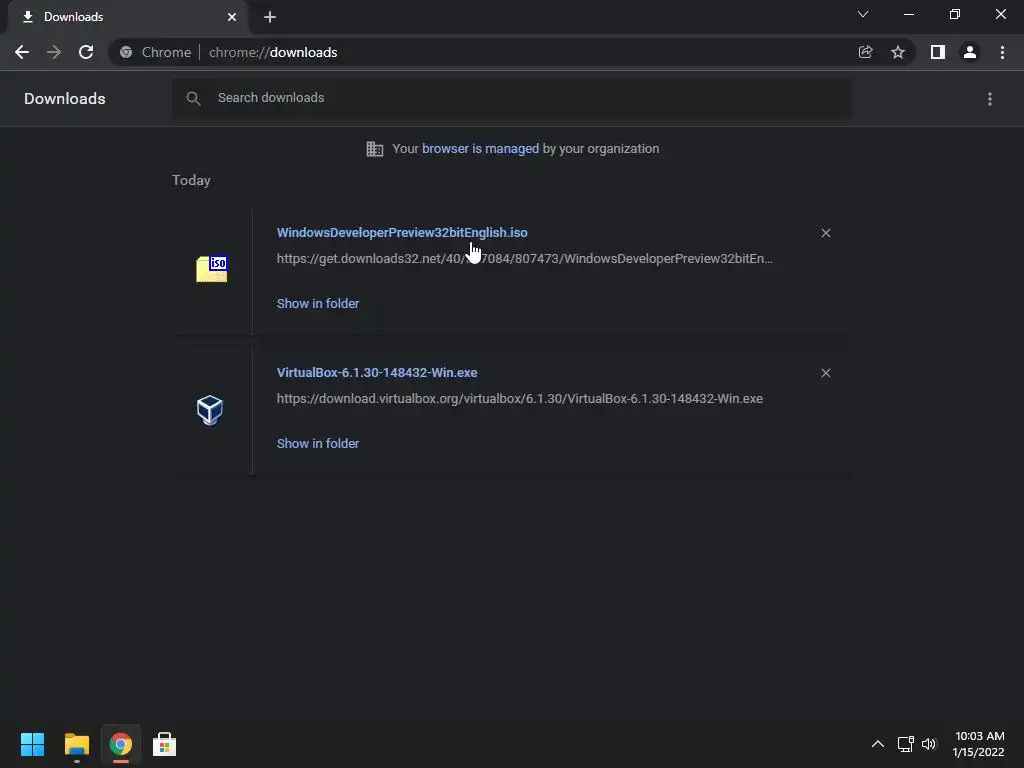Open the Windows Start menu
Screen dimensions: 1024x768
tap(33, 744)
